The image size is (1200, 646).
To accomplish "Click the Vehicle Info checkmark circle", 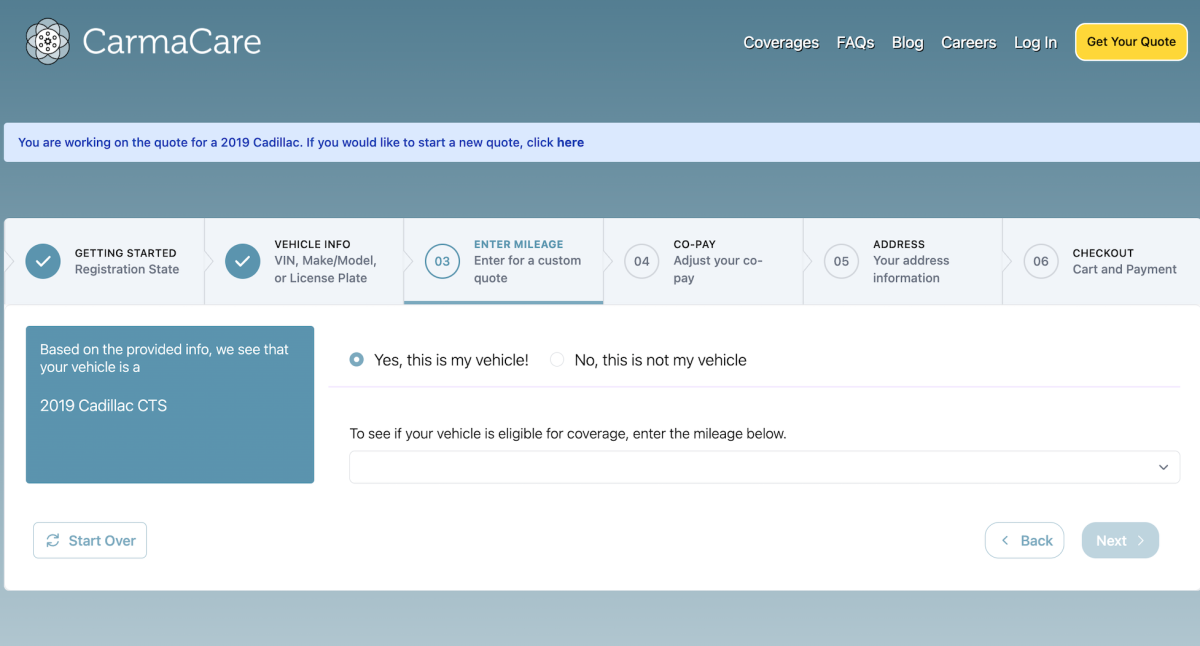I will [x=243, y=261].
